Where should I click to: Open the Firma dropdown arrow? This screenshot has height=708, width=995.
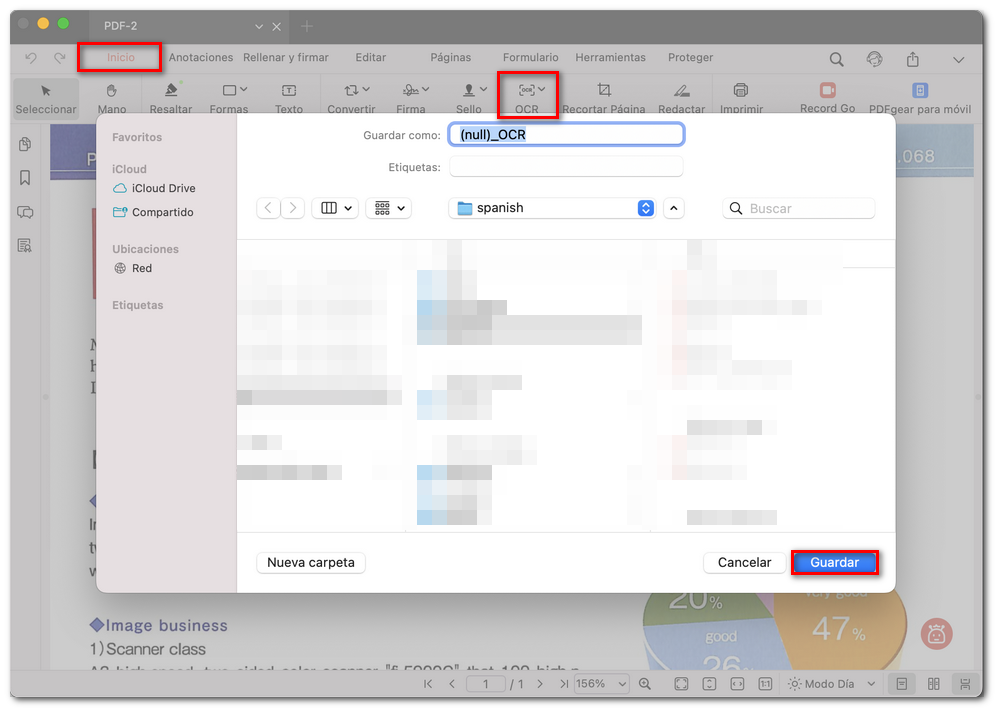[x=425, y=88]
